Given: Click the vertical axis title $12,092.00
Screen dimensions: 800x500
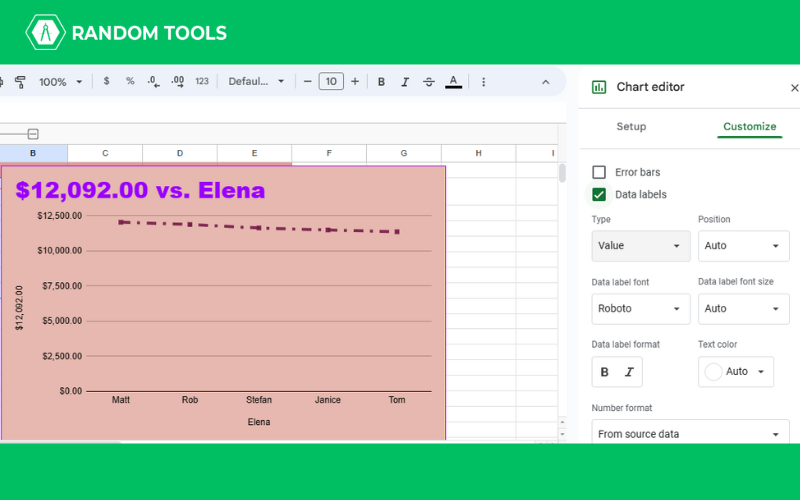Looking at the screenshot, I should coord(19,308).
